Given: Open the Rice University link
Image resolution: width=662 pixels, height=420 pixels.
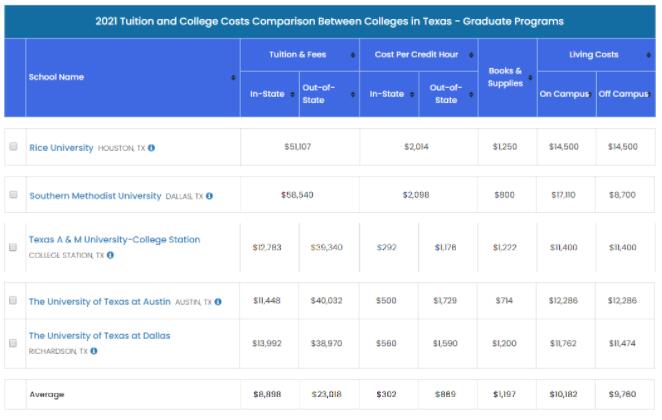Looking at the screenshot, I should point(60,148).
